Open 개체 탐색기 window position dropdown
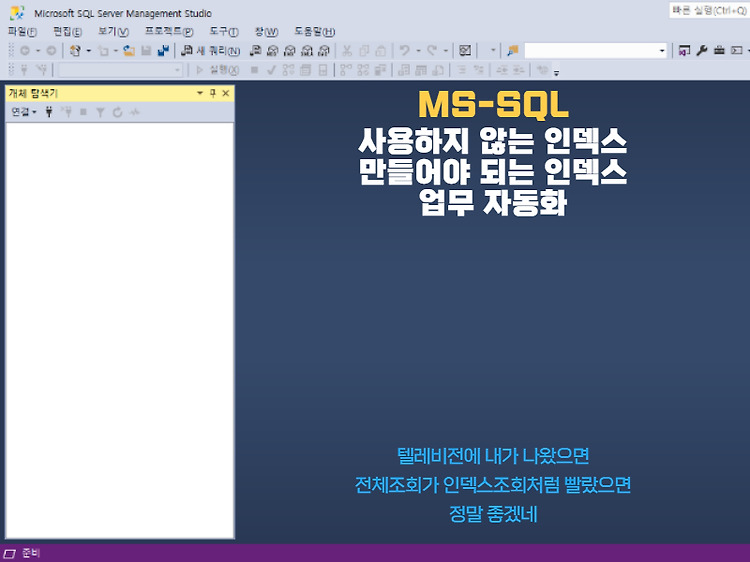 [200, 93]
